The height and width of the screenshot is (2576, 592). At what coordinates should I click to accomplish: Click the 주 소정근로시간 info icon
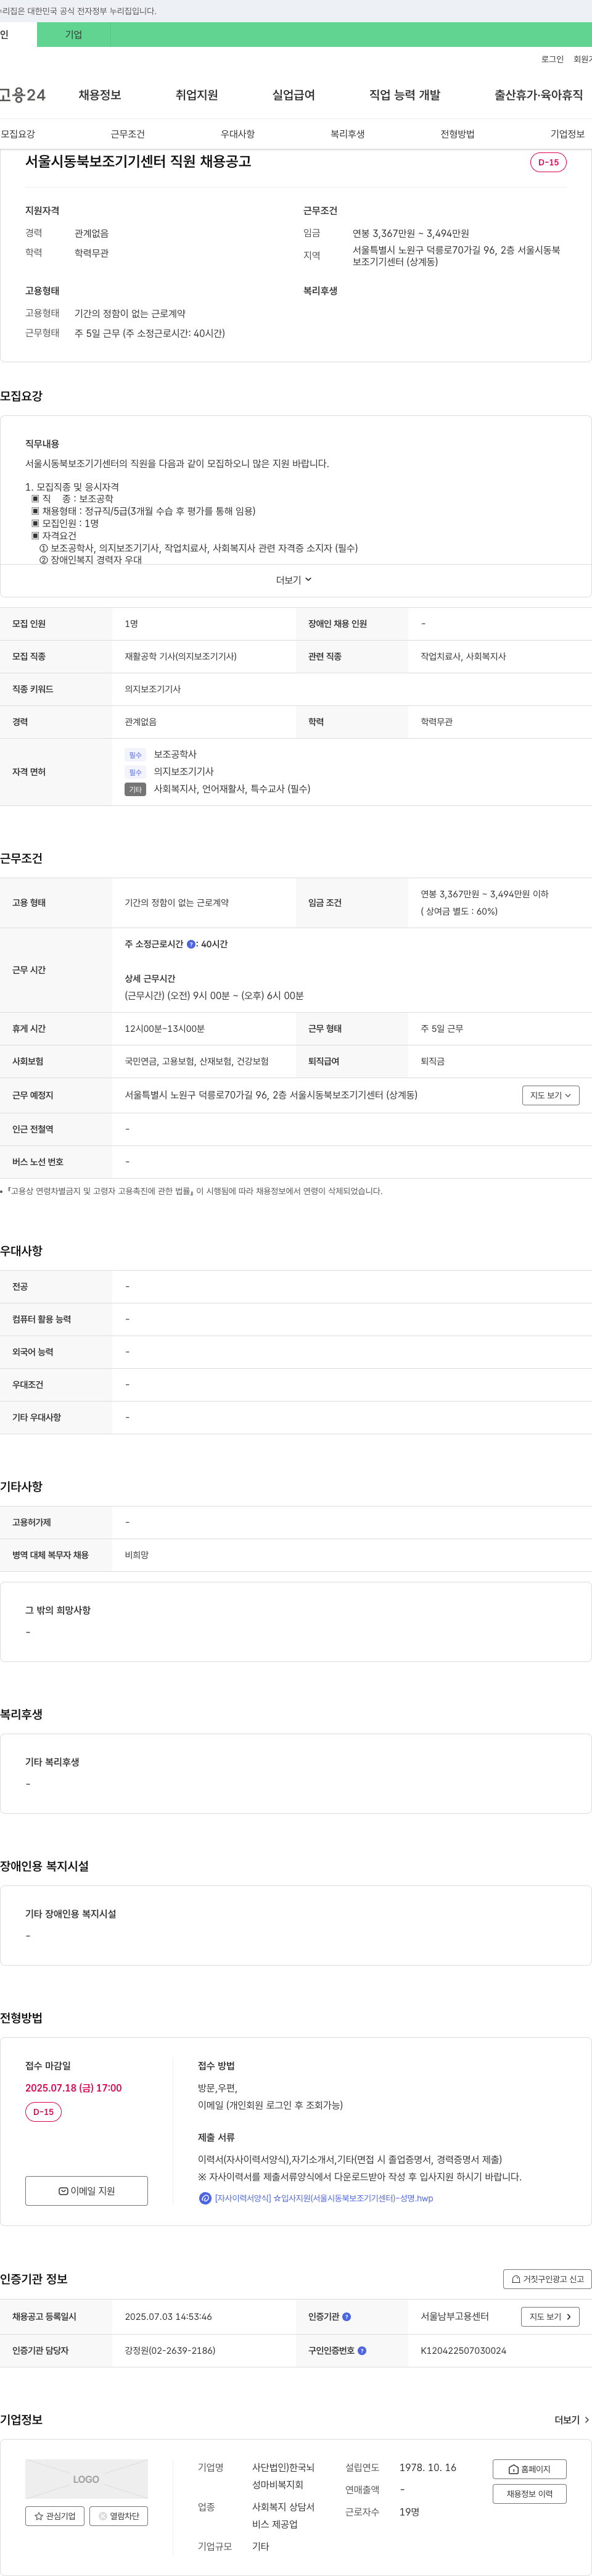coord(191,944)
